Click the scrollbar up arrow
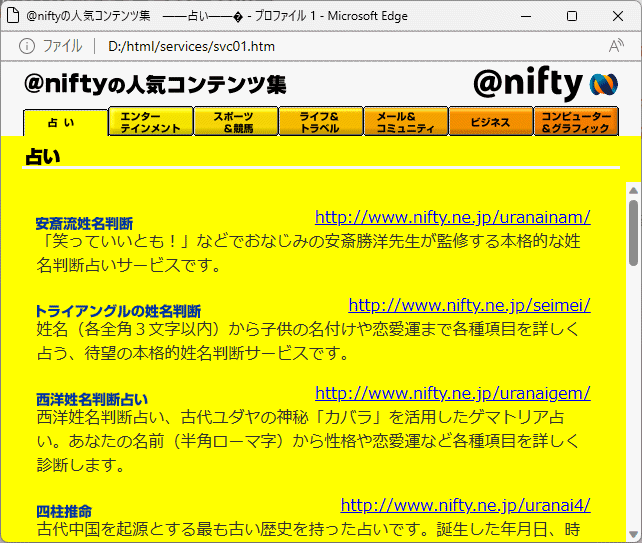 pos(633,191)
